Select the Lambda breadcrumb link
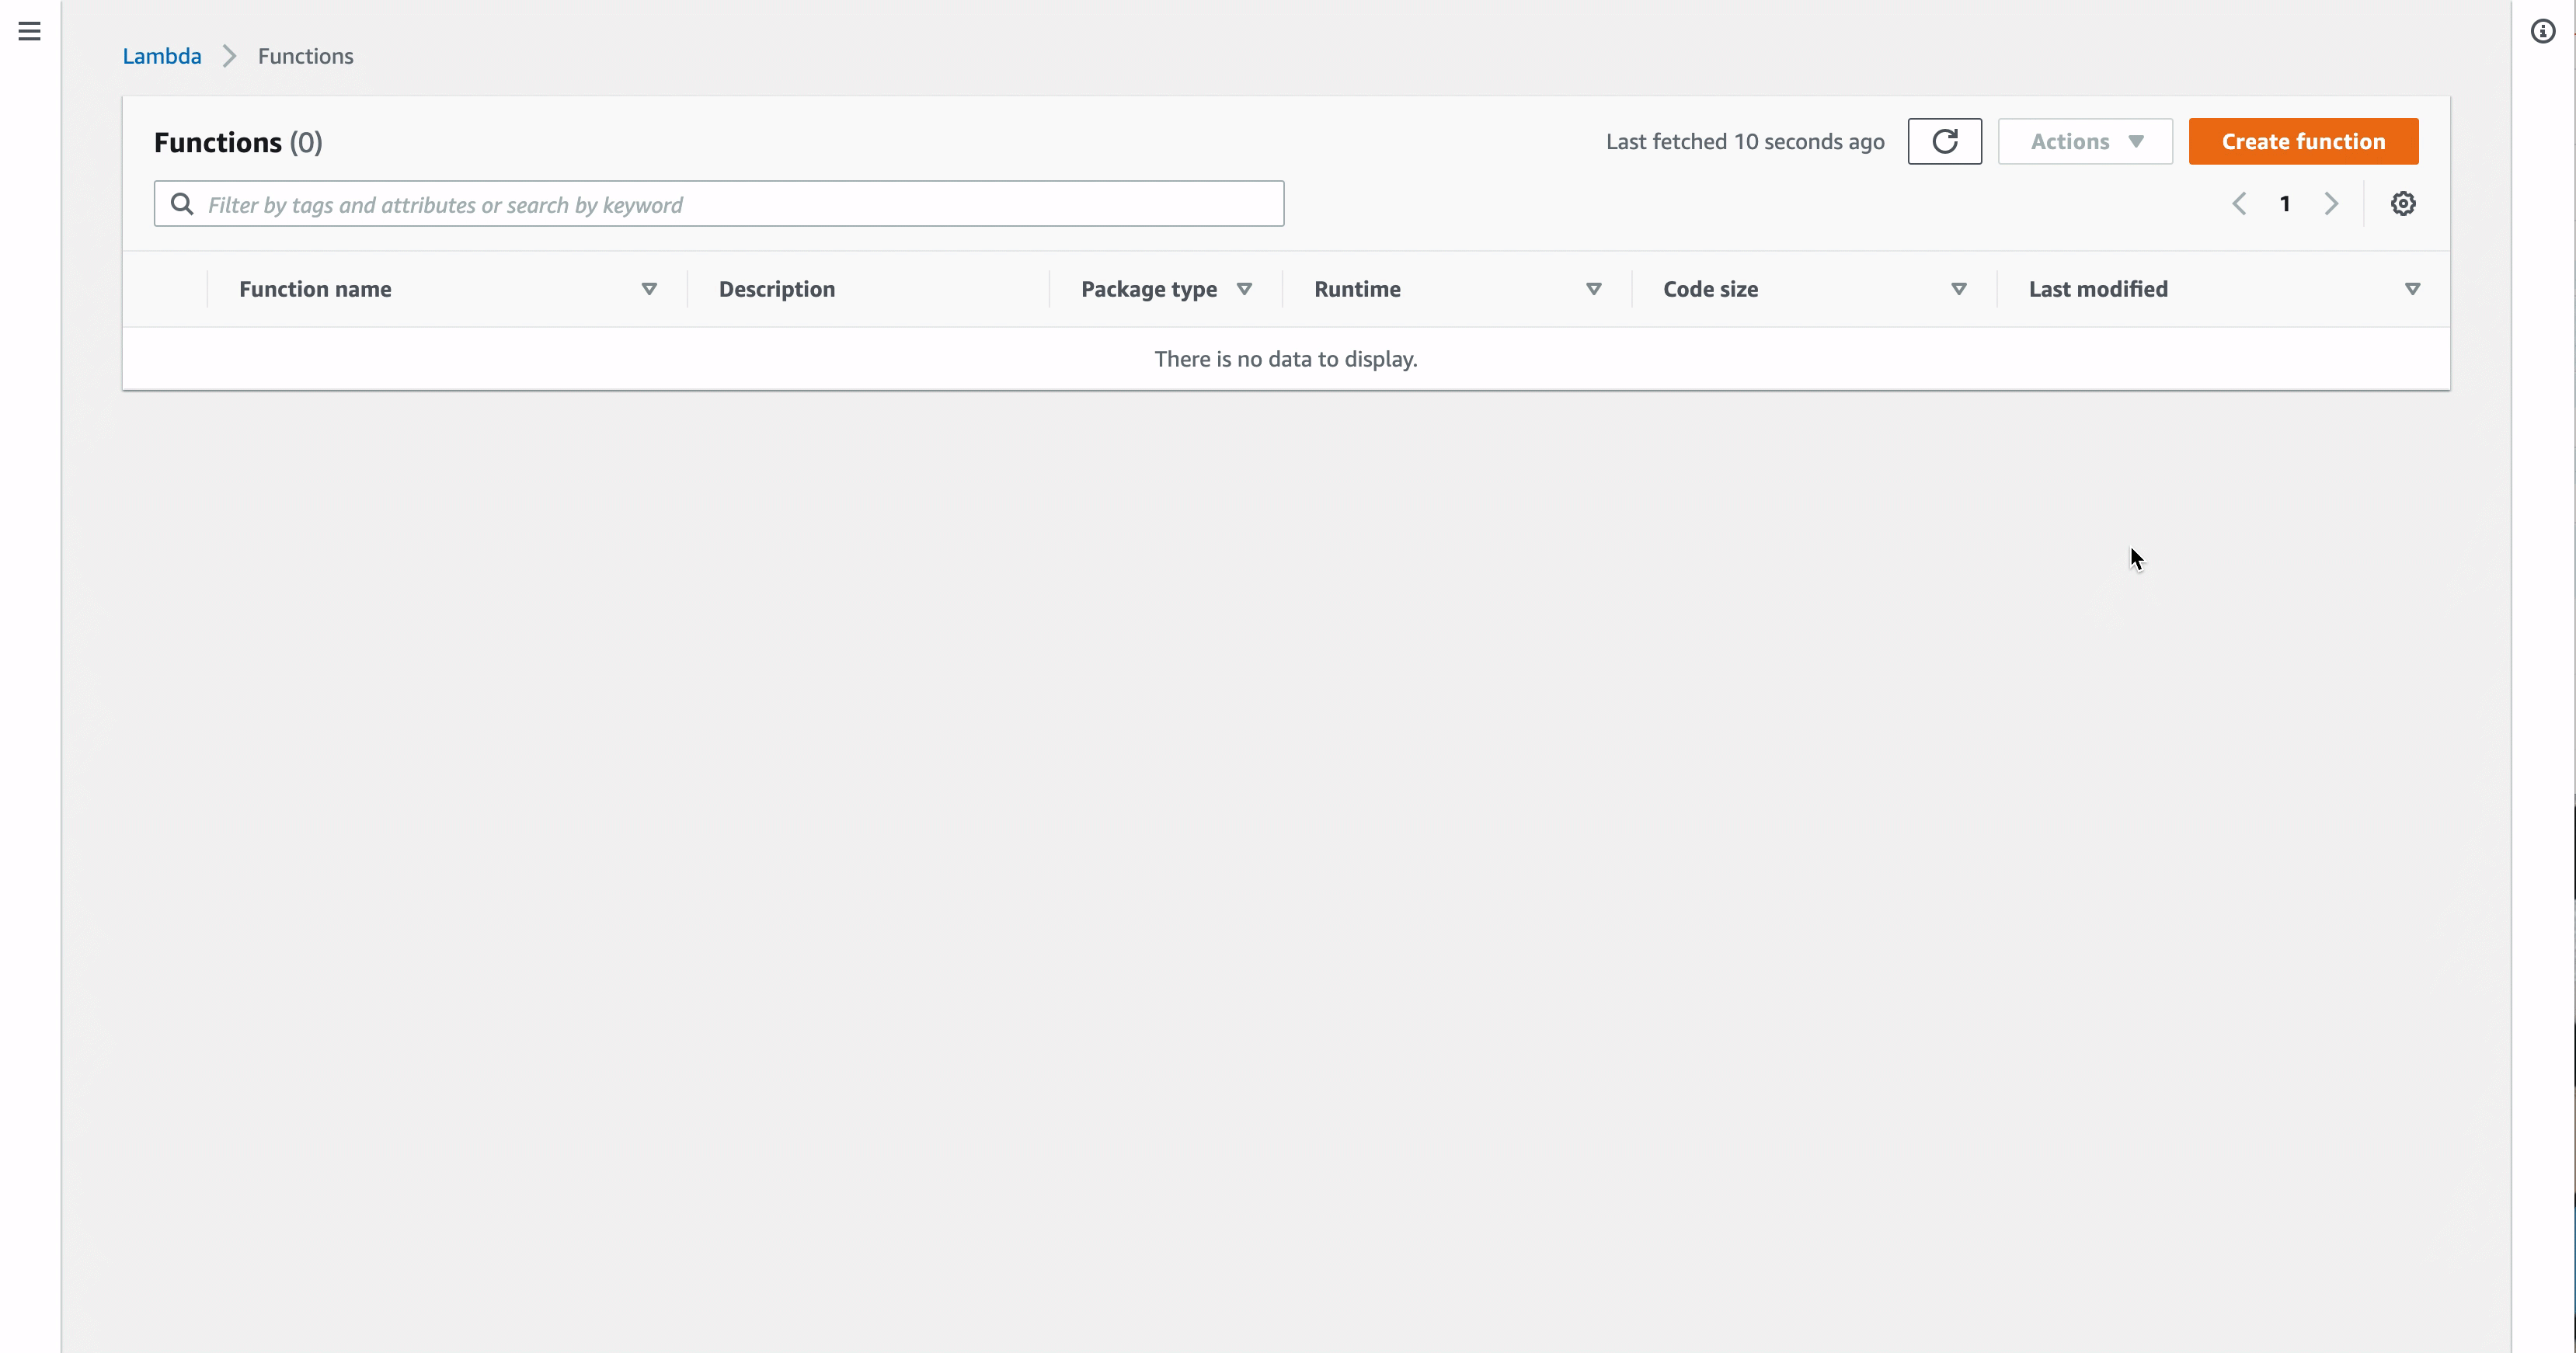Viewport: 2576px width, 1353px height. tap(162, 56)
